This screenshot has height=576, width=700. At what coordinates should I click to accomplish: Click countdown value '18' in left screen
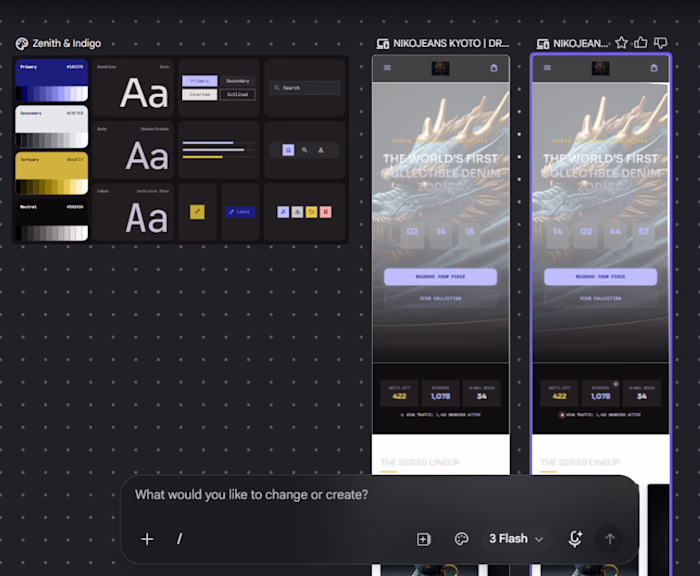tap(469, 231)
